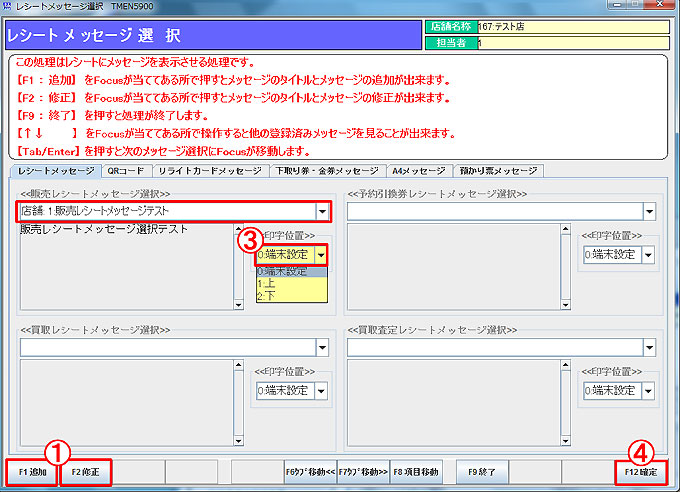
Task: Click the 予約引換券 message text area
Action: [454, 266]
